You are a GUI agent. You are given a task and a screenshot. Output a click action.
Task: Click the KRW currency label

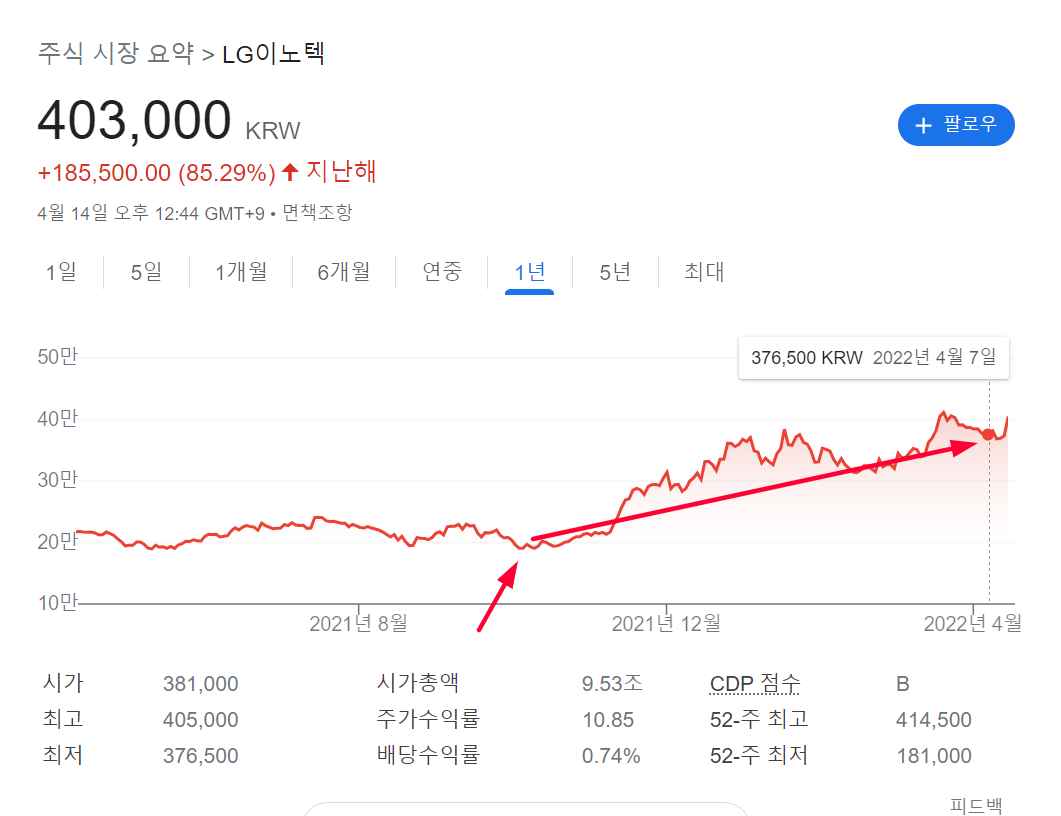(x=273, y=131)
